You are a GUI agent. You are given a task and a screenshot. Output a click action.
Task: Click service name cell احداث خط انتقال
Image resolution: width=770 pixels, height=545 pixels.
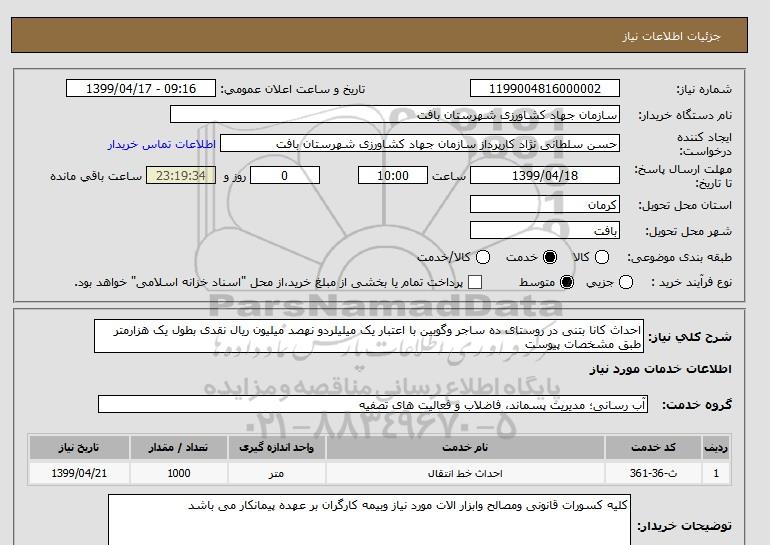click(465, 473)
